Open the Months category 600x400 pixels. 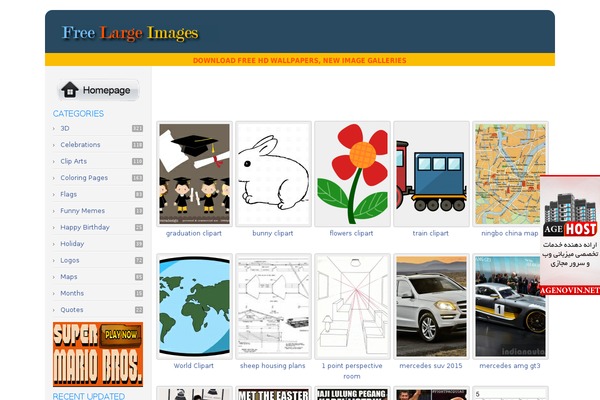pyautogui.click(x=72, y=293)
